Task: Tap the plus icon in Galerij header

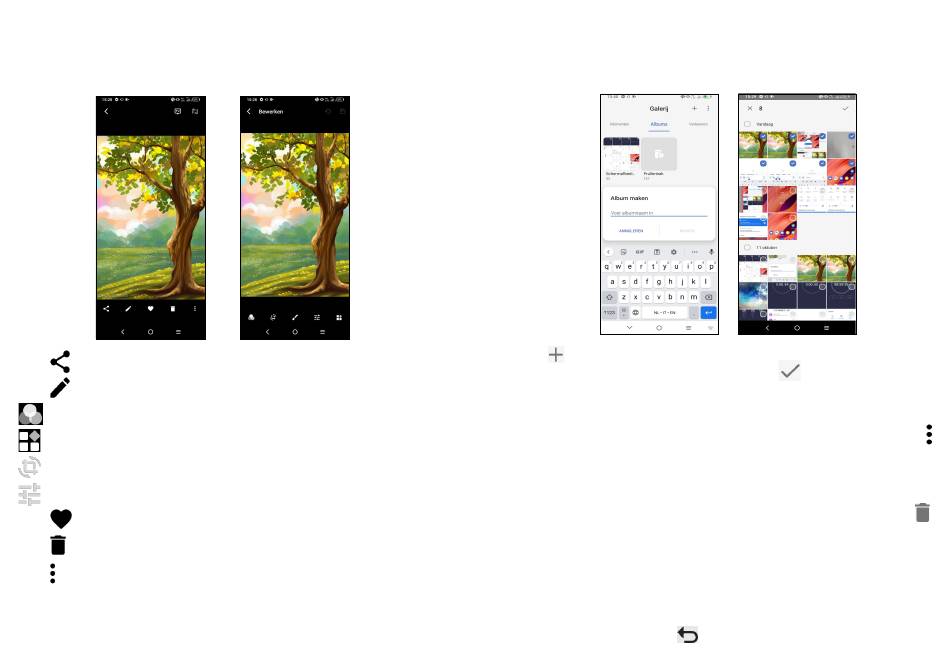Action: tap(694, 108)
